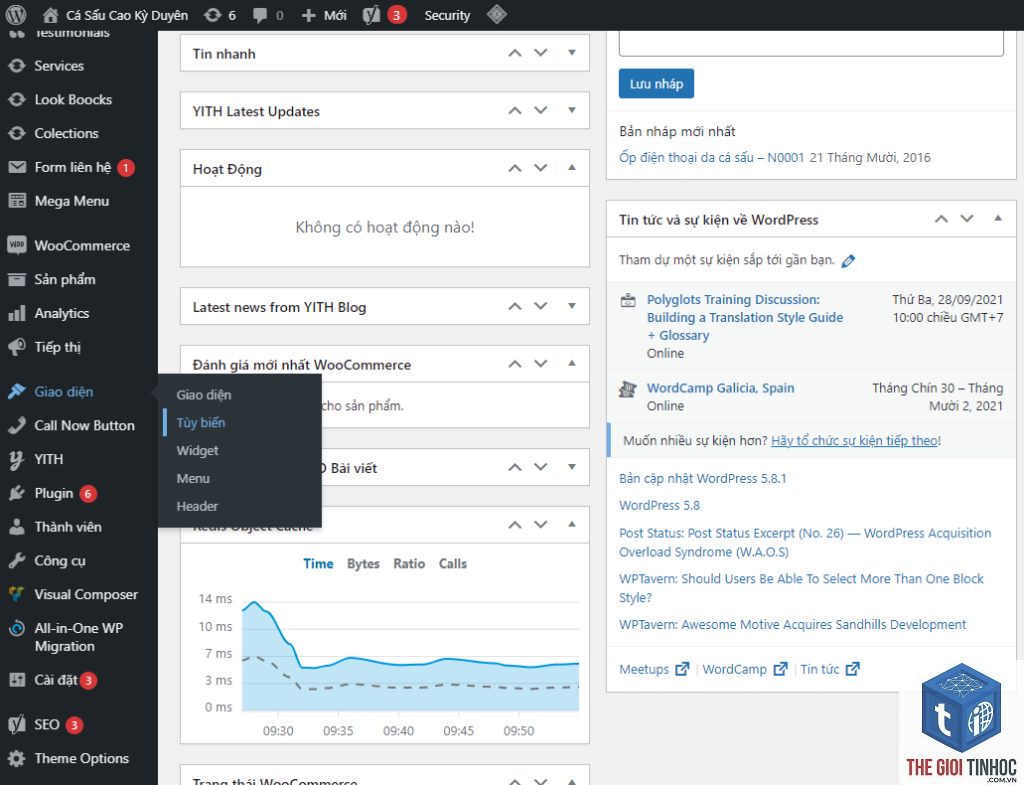Switch the chart to the Time tab
The width and height of the screenshot is (1024, 785).
click(318, 564)
